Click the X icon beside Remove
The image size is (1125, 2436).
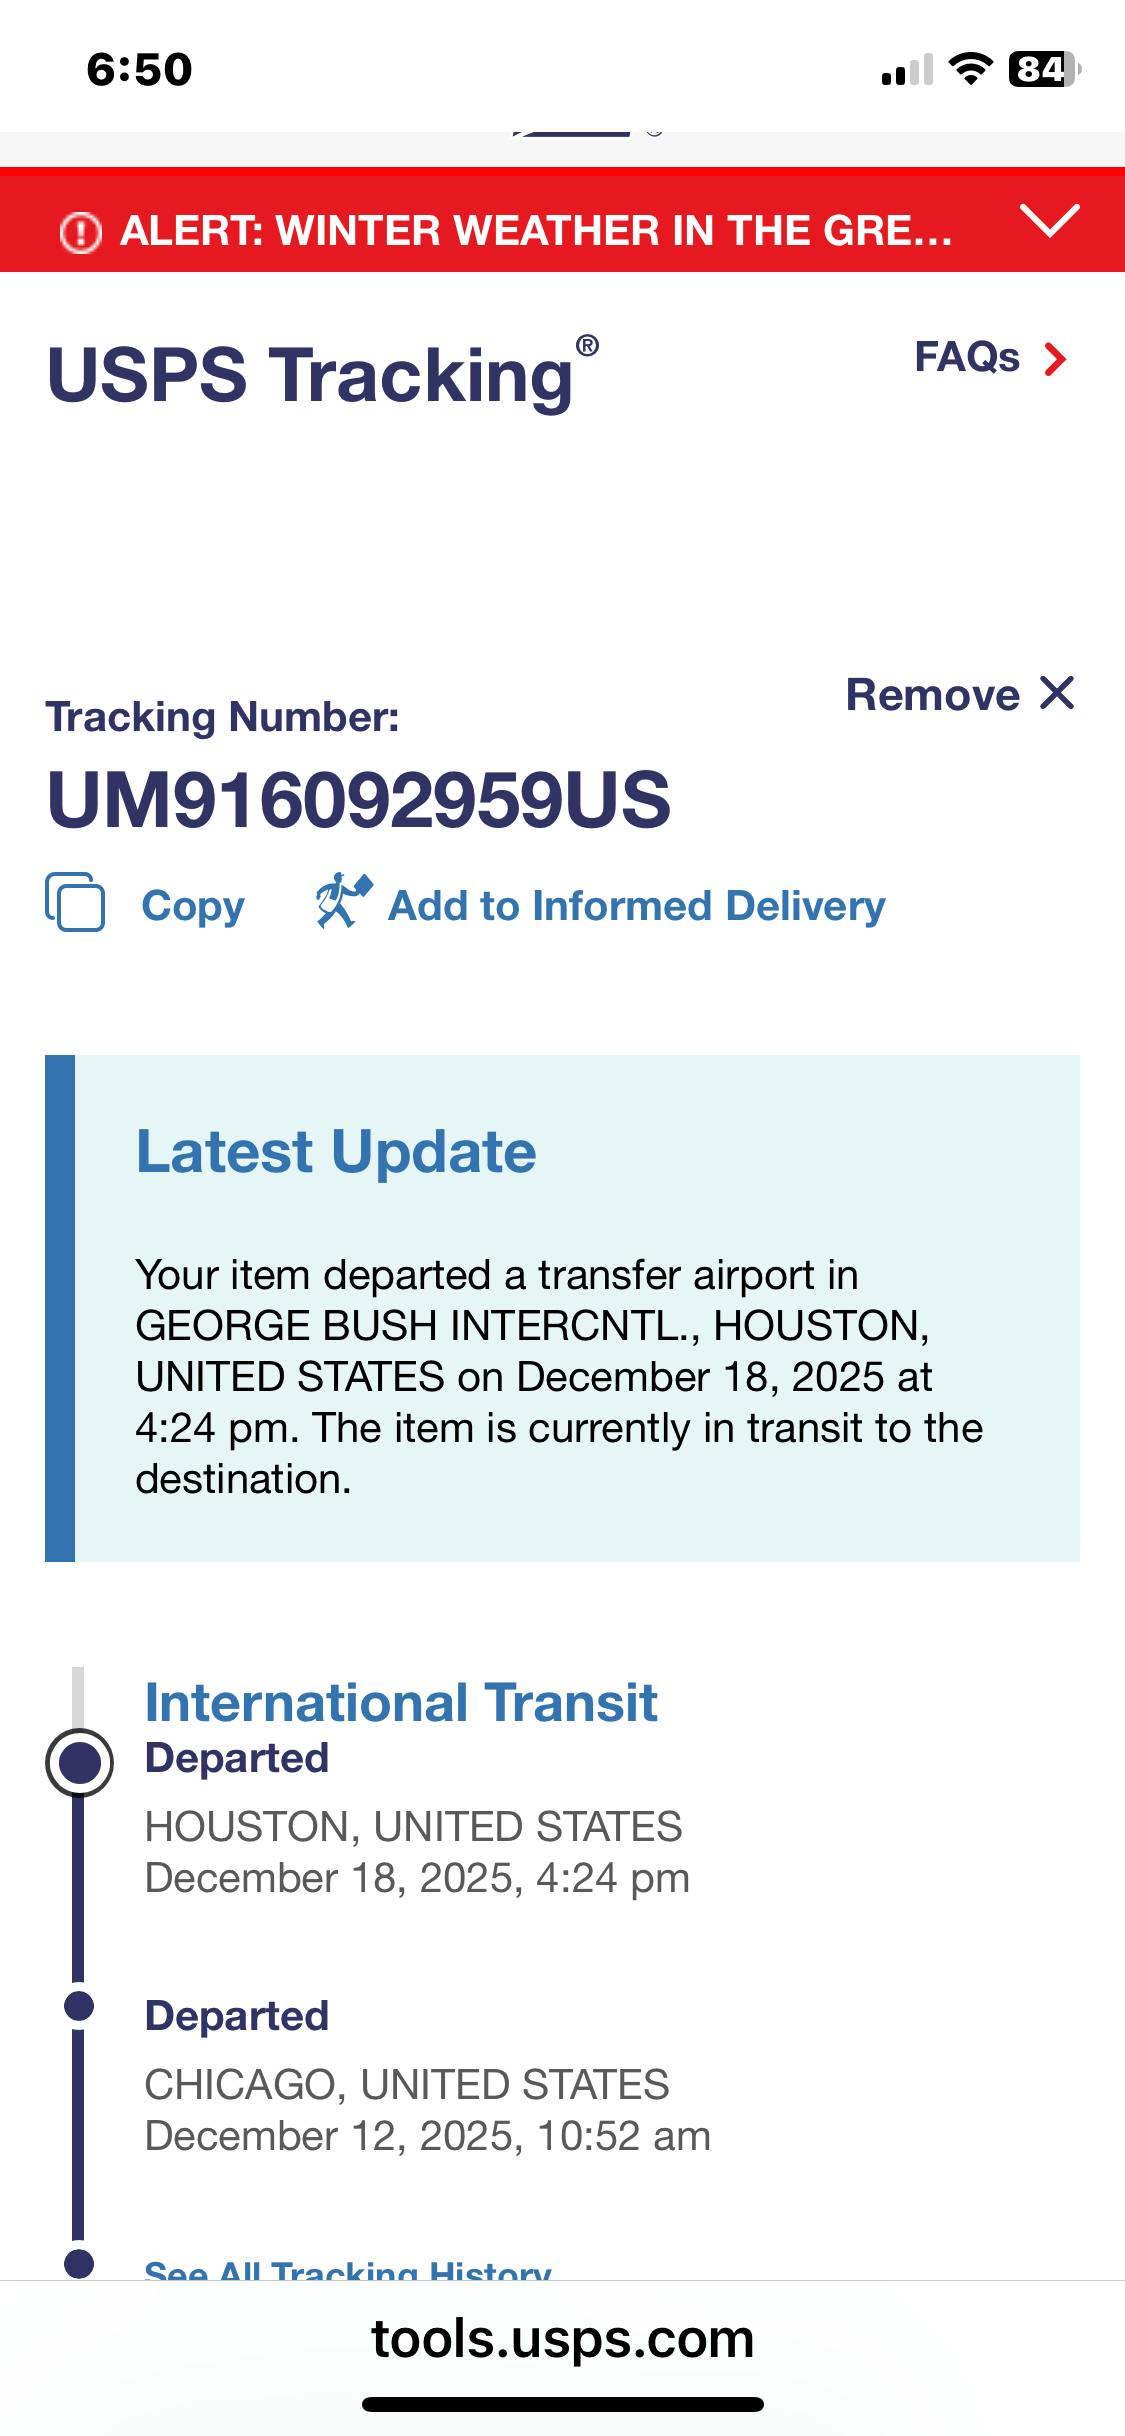(x=1056, y=693)
